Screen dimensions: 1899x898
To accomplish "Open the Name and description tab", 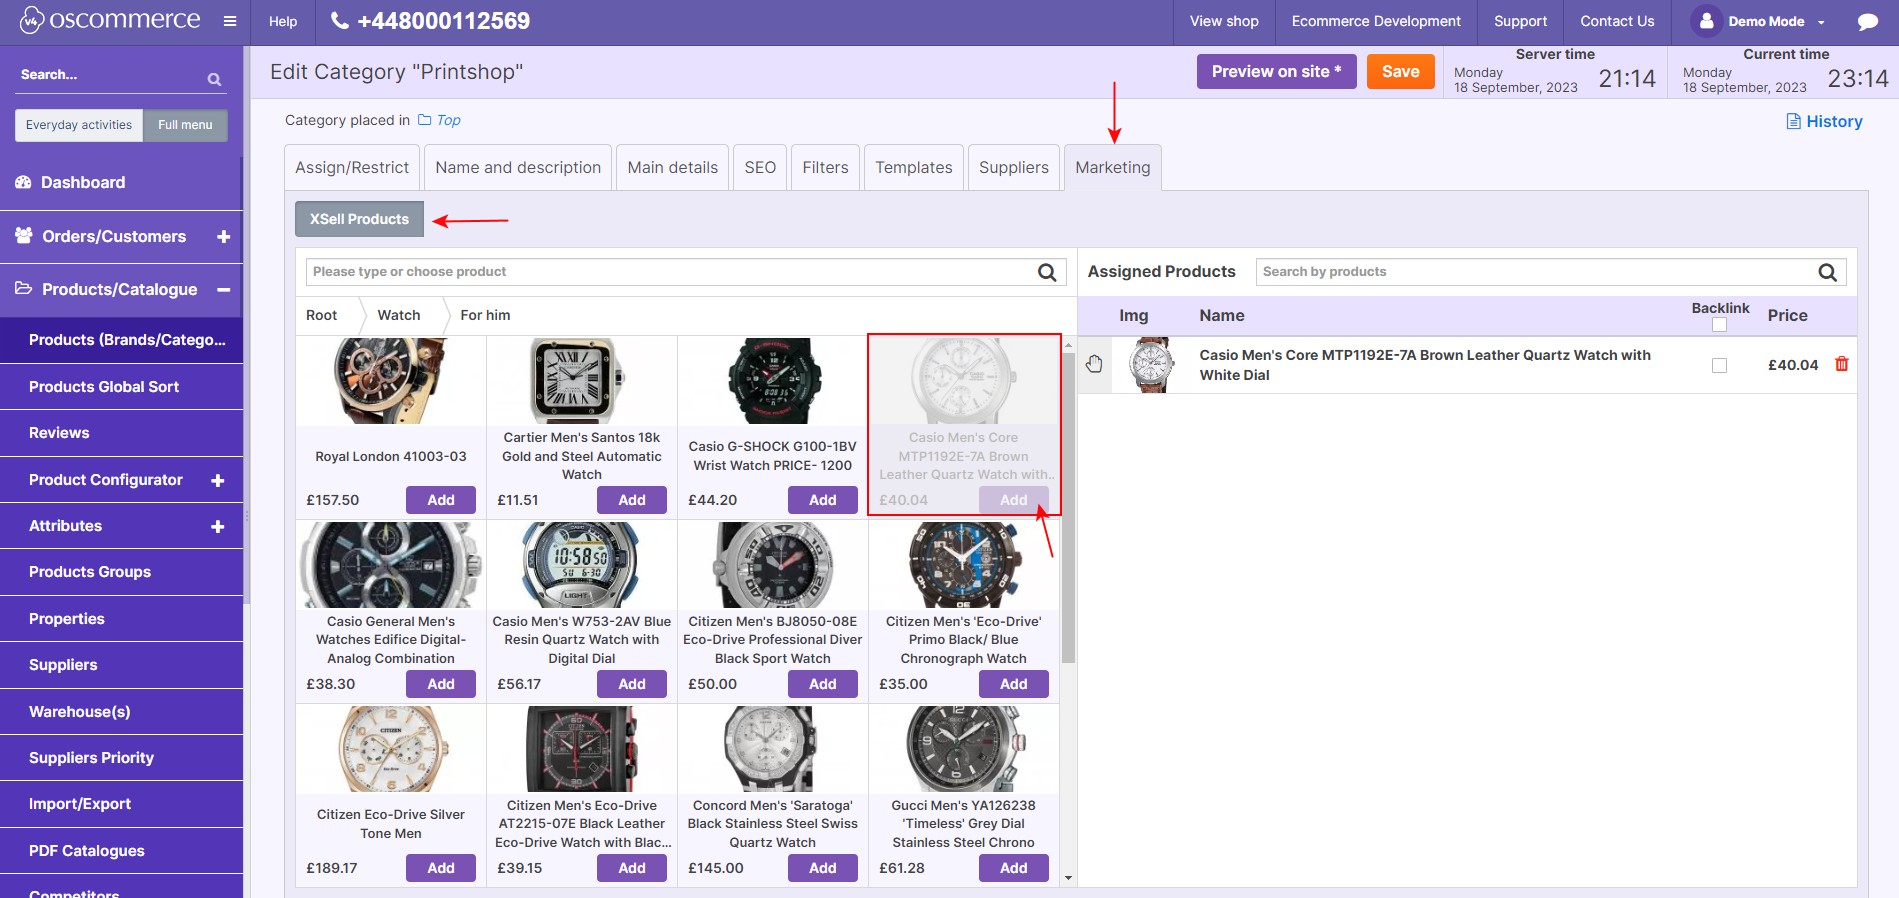I will pos(518,167).
